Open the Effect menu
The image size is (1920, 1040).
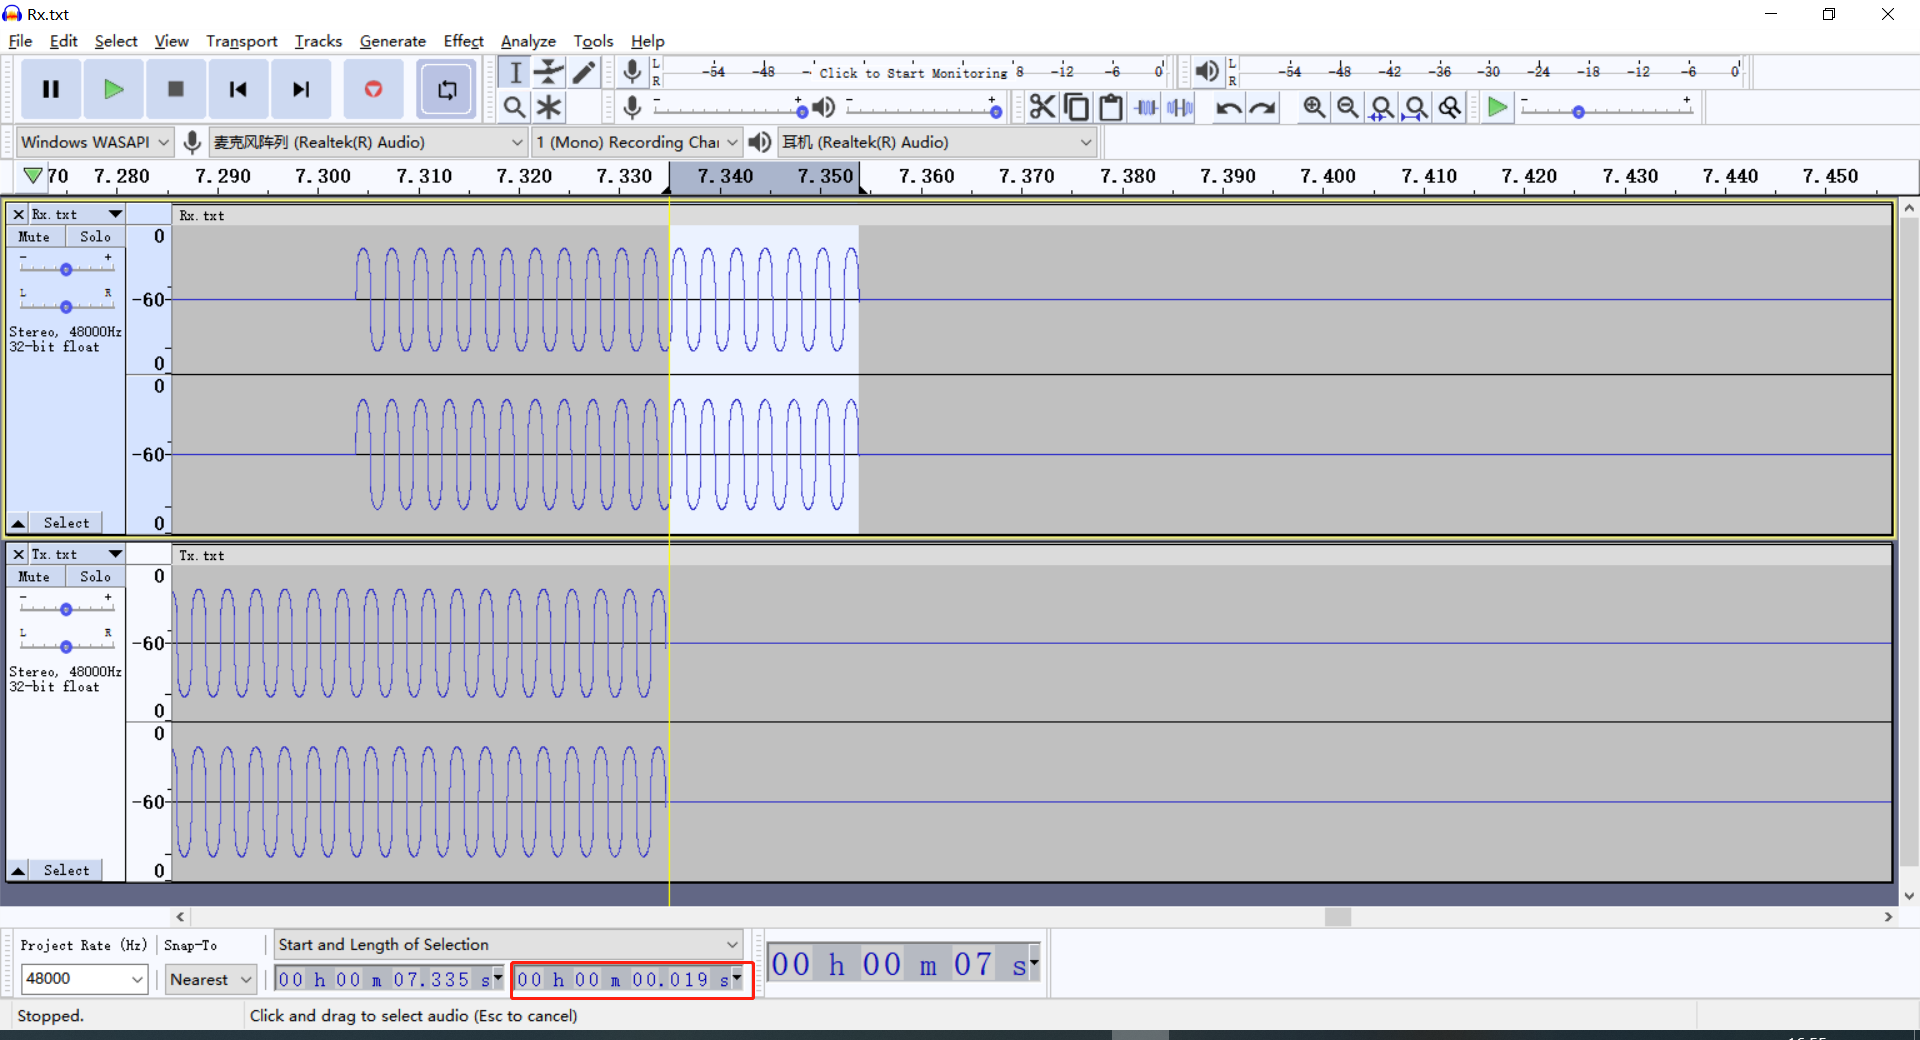[x=463, y=41]
